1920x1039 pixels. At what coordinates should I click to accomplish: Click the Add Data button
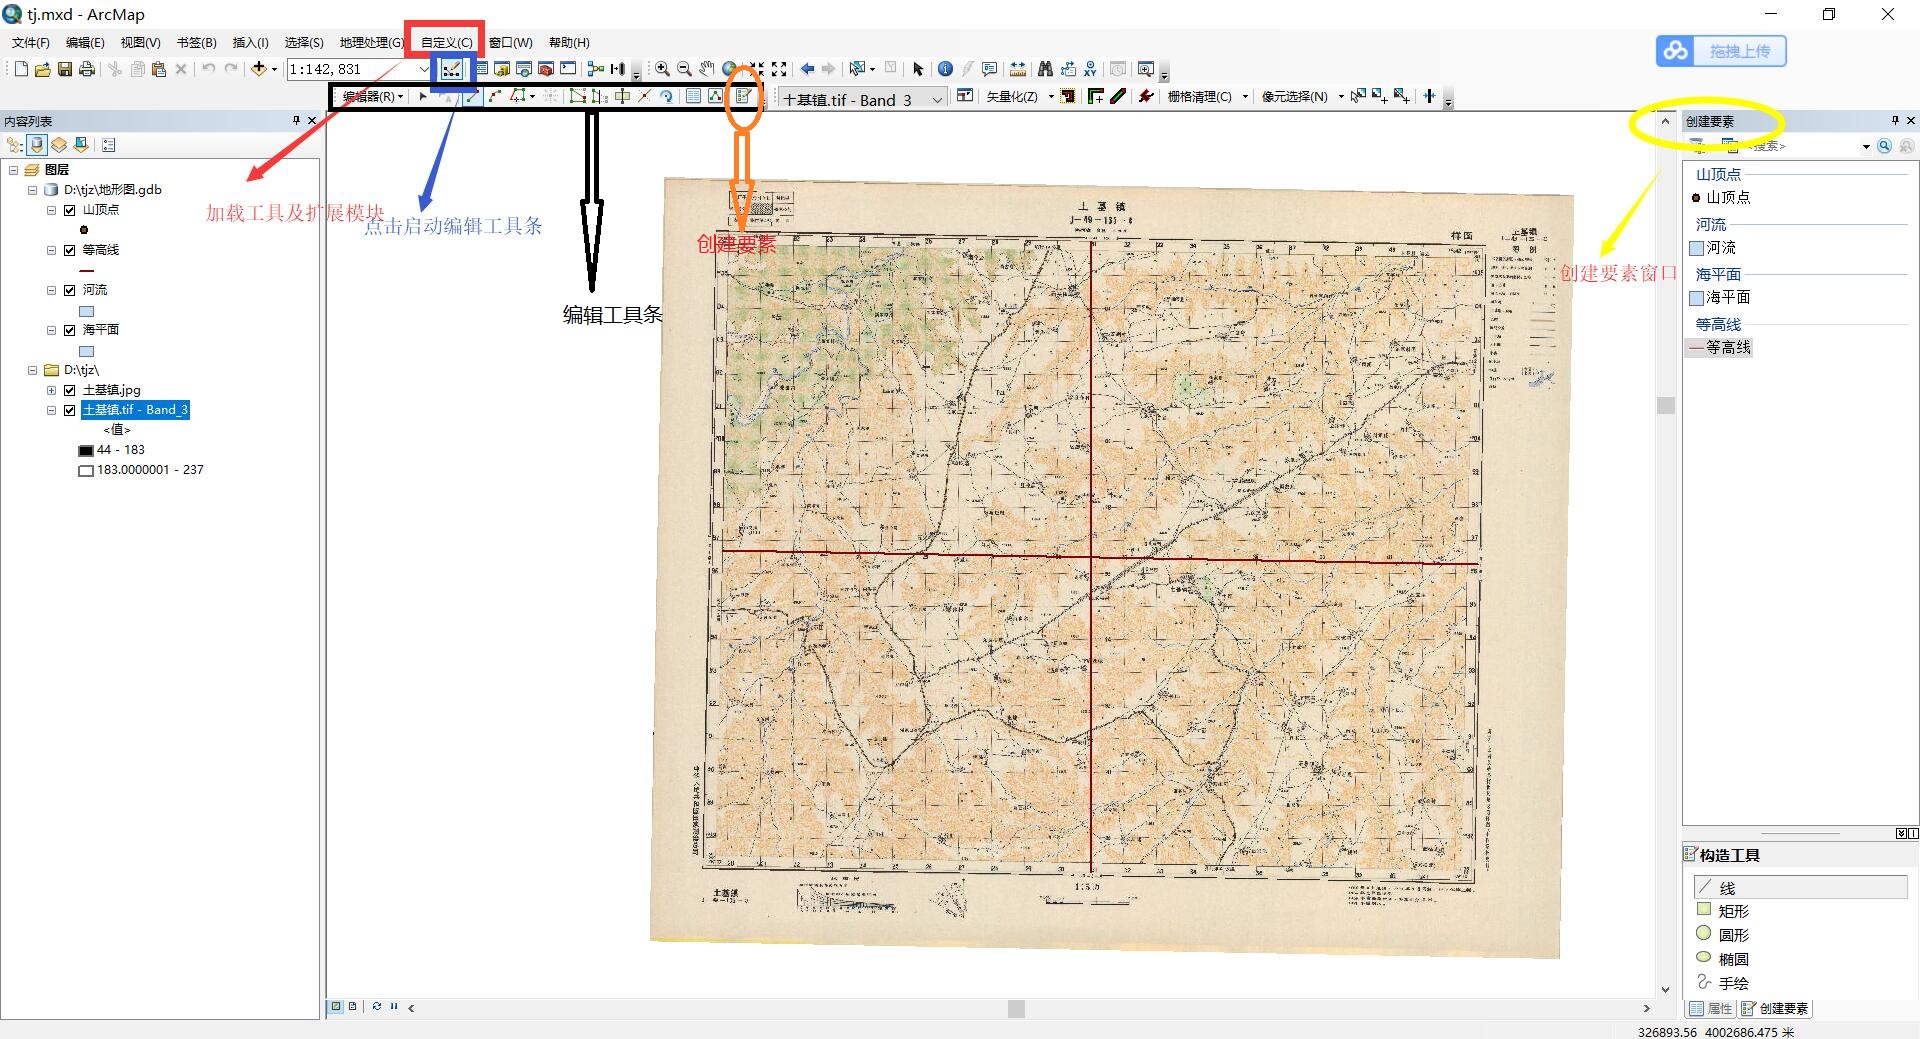click(x=258, y=69)
